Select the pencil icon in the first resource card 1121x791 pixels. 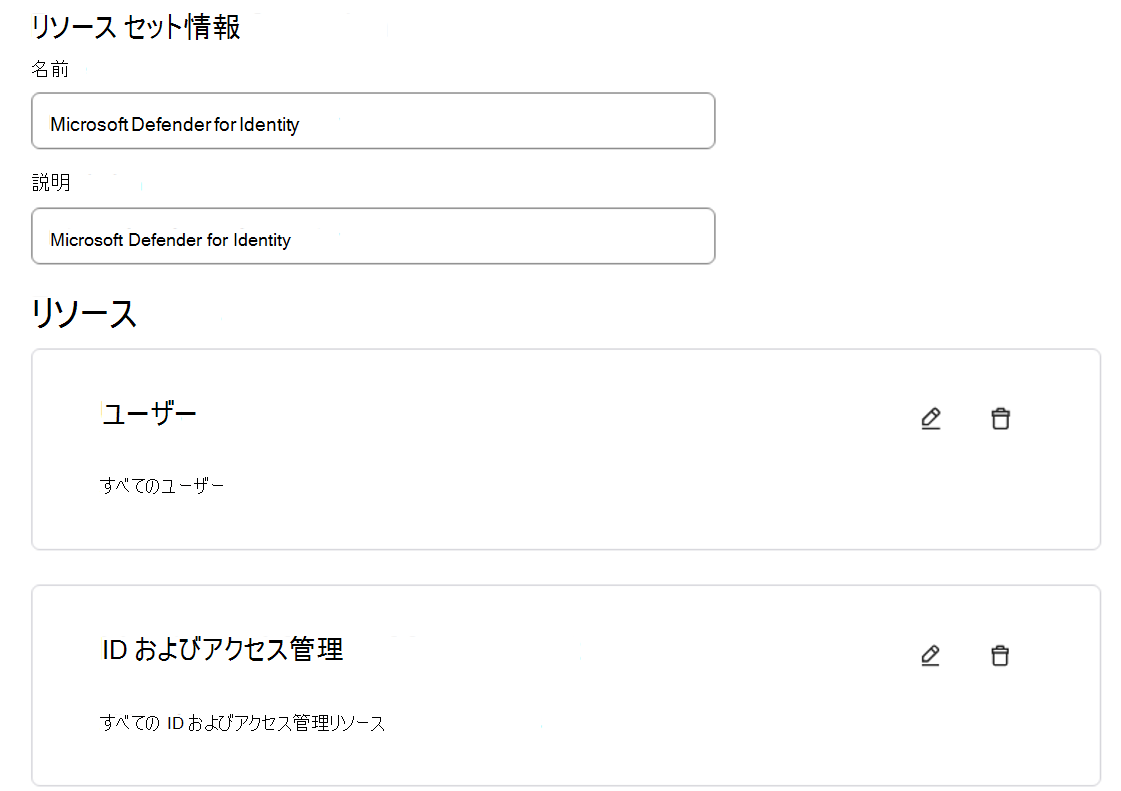click(x=930, y=418)
